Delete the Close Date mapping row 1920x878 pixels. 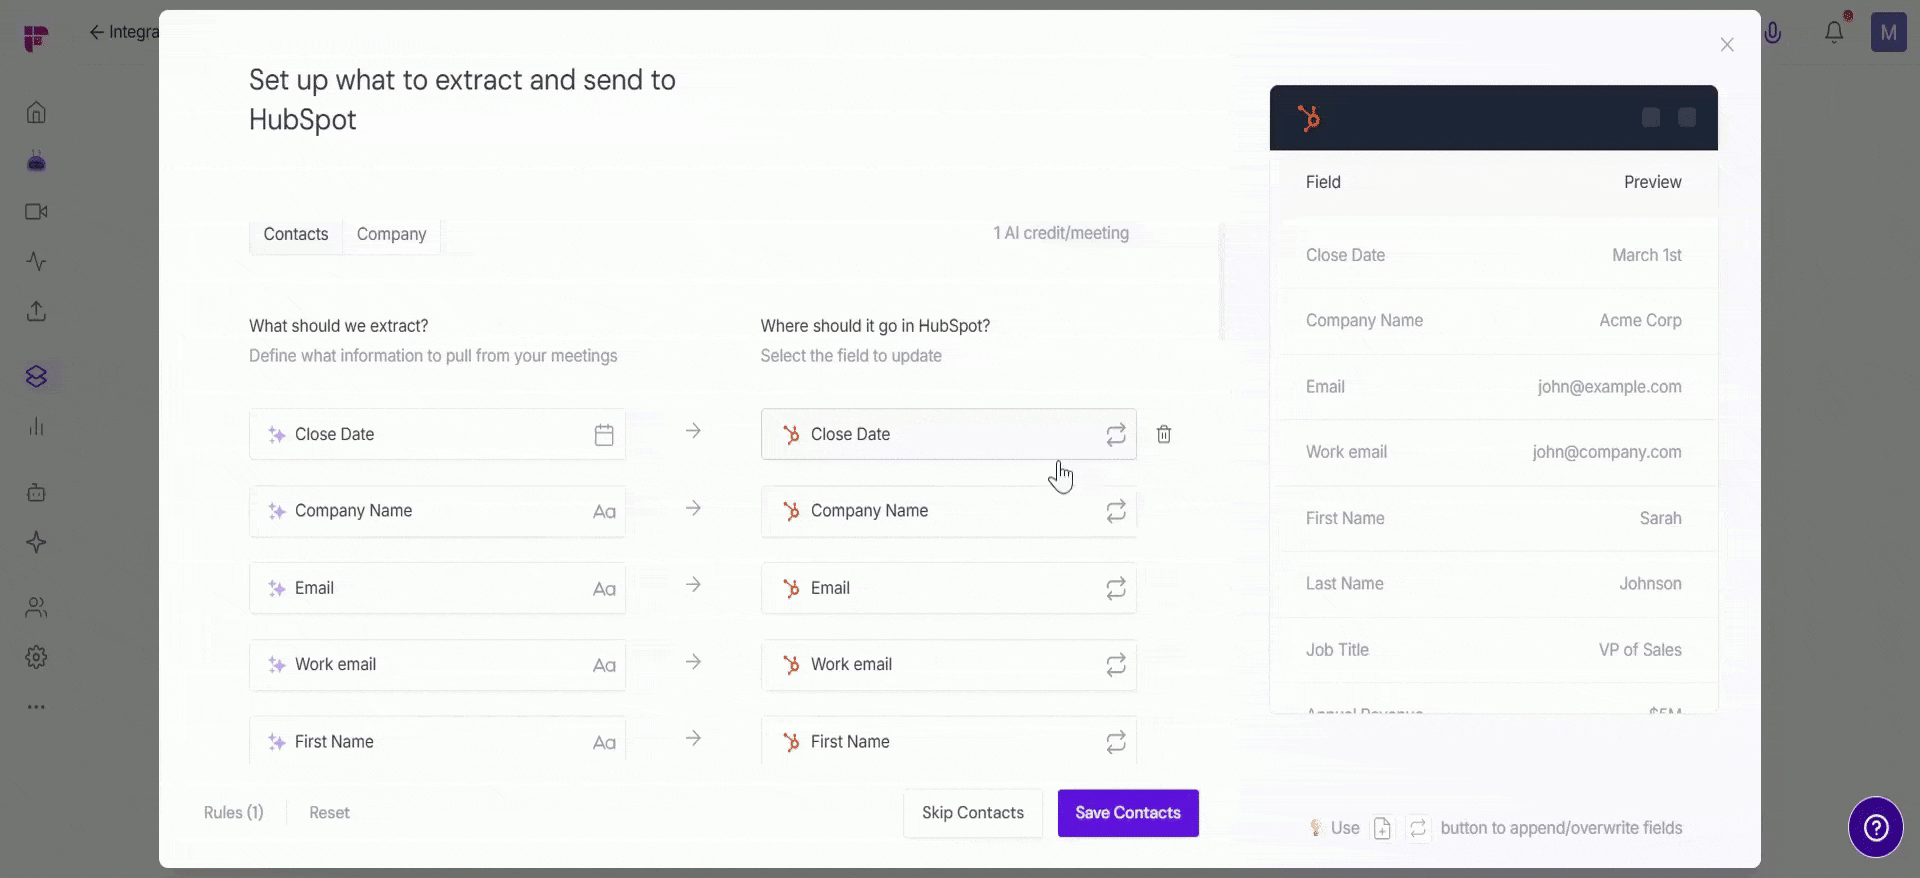1164,434
